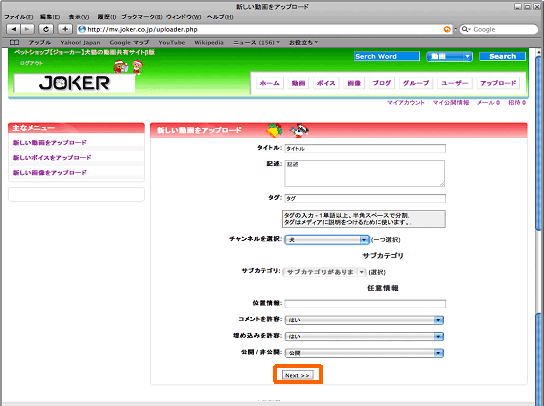Image resolution: width=544 pixels, height=406 pixels.
Task: Open the ブックマーク menu
Action: [x=142, y=17]
